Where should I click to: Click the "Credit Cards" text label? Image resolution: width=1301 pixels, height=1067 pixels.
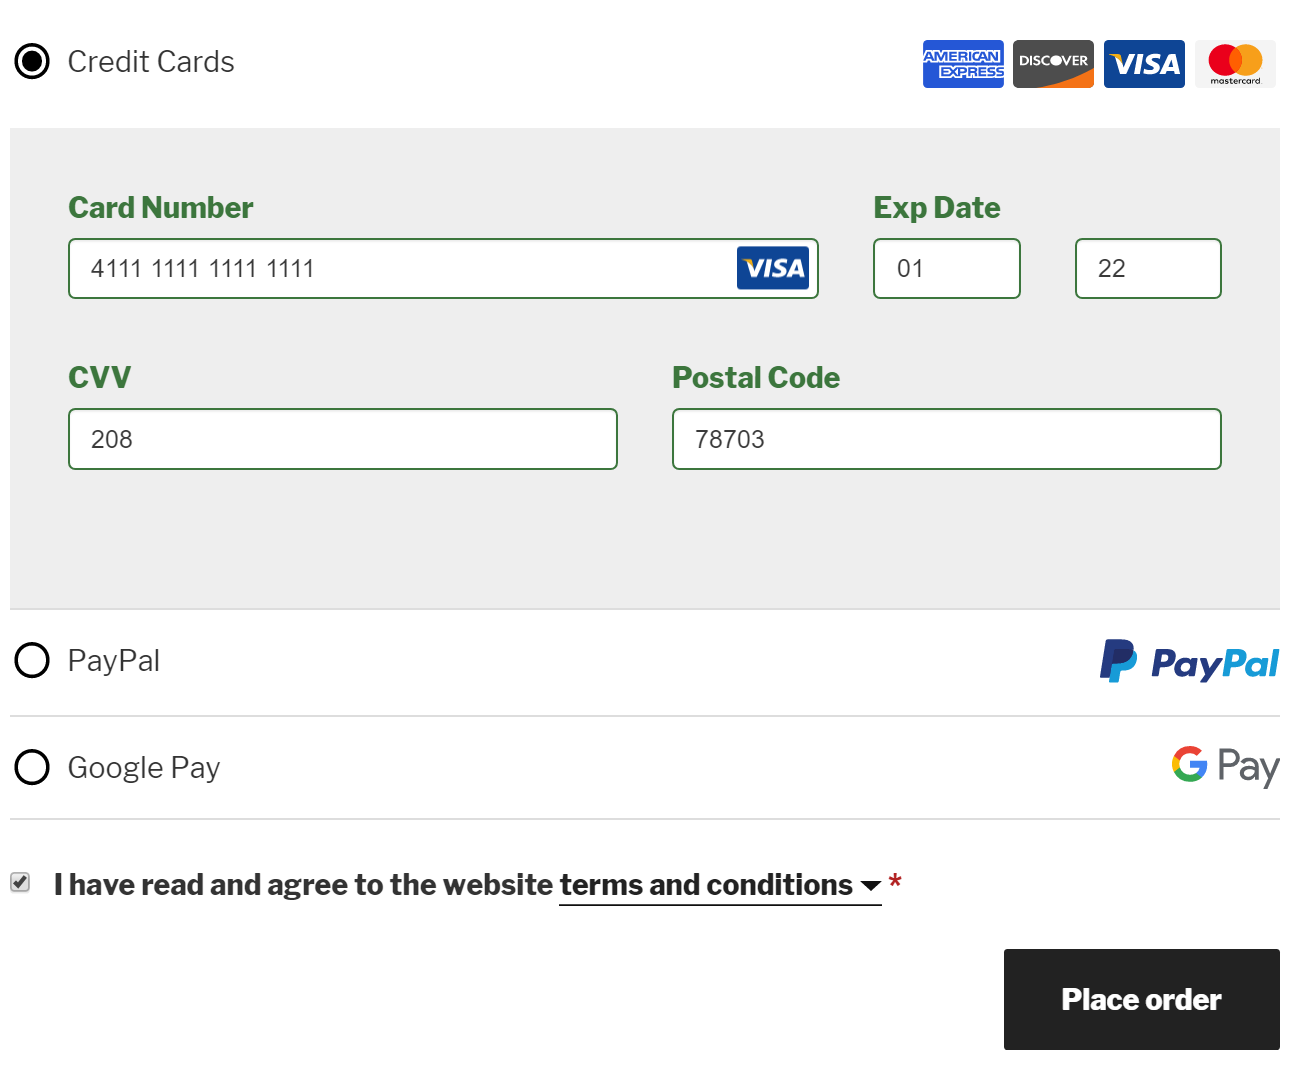point(151,62)
